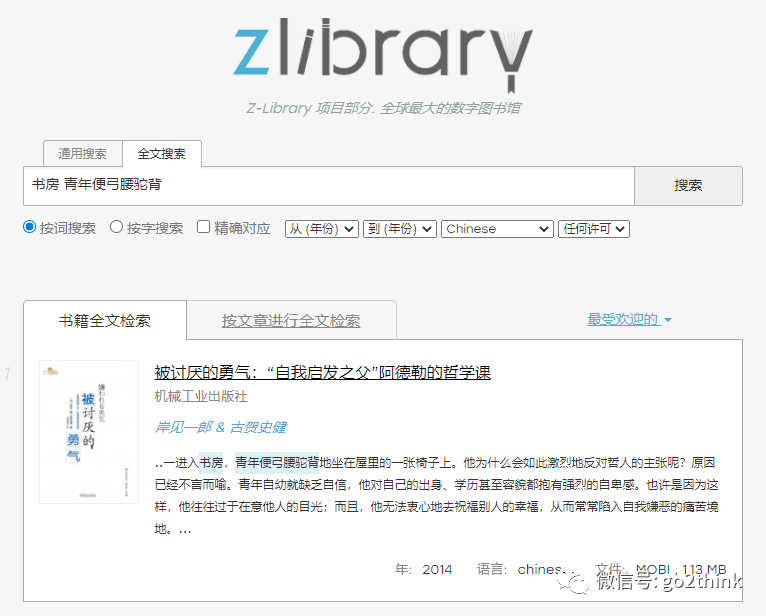Open author link 岸见一郎
The width and height of the screenshot is (766, 616).
pos(183,427)
